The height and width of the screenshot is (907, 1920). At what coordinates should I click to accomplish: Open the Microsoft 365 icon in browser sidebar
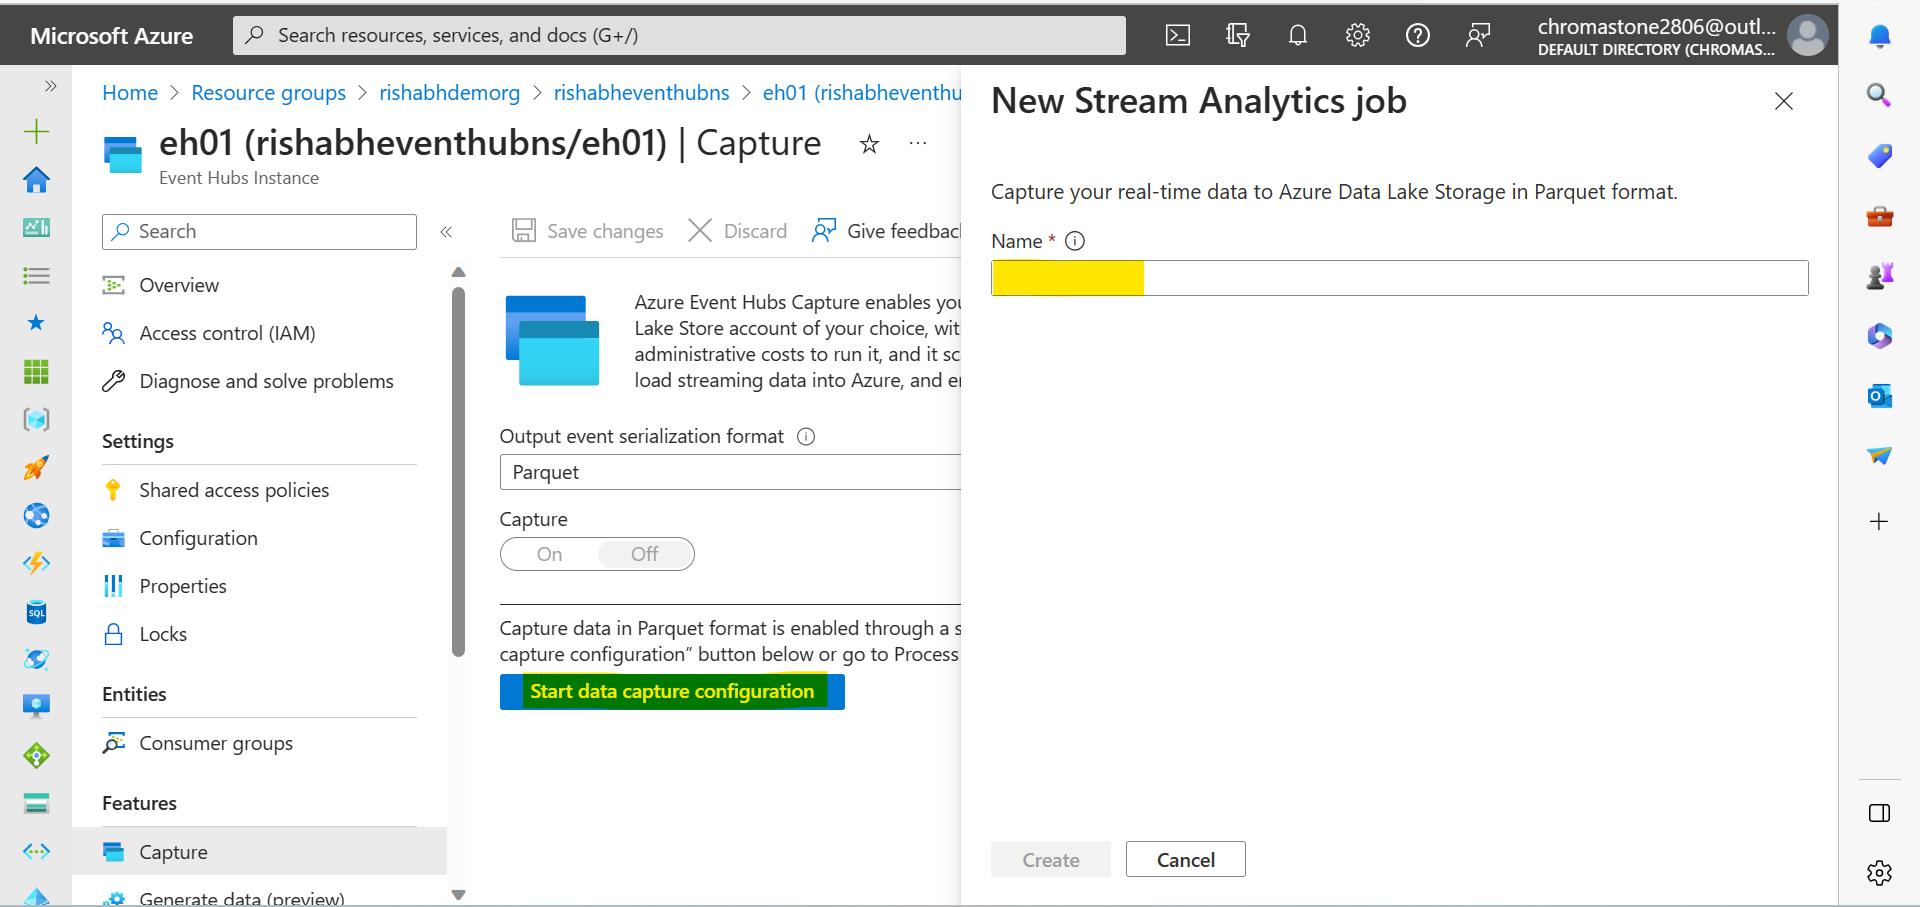1880,336
